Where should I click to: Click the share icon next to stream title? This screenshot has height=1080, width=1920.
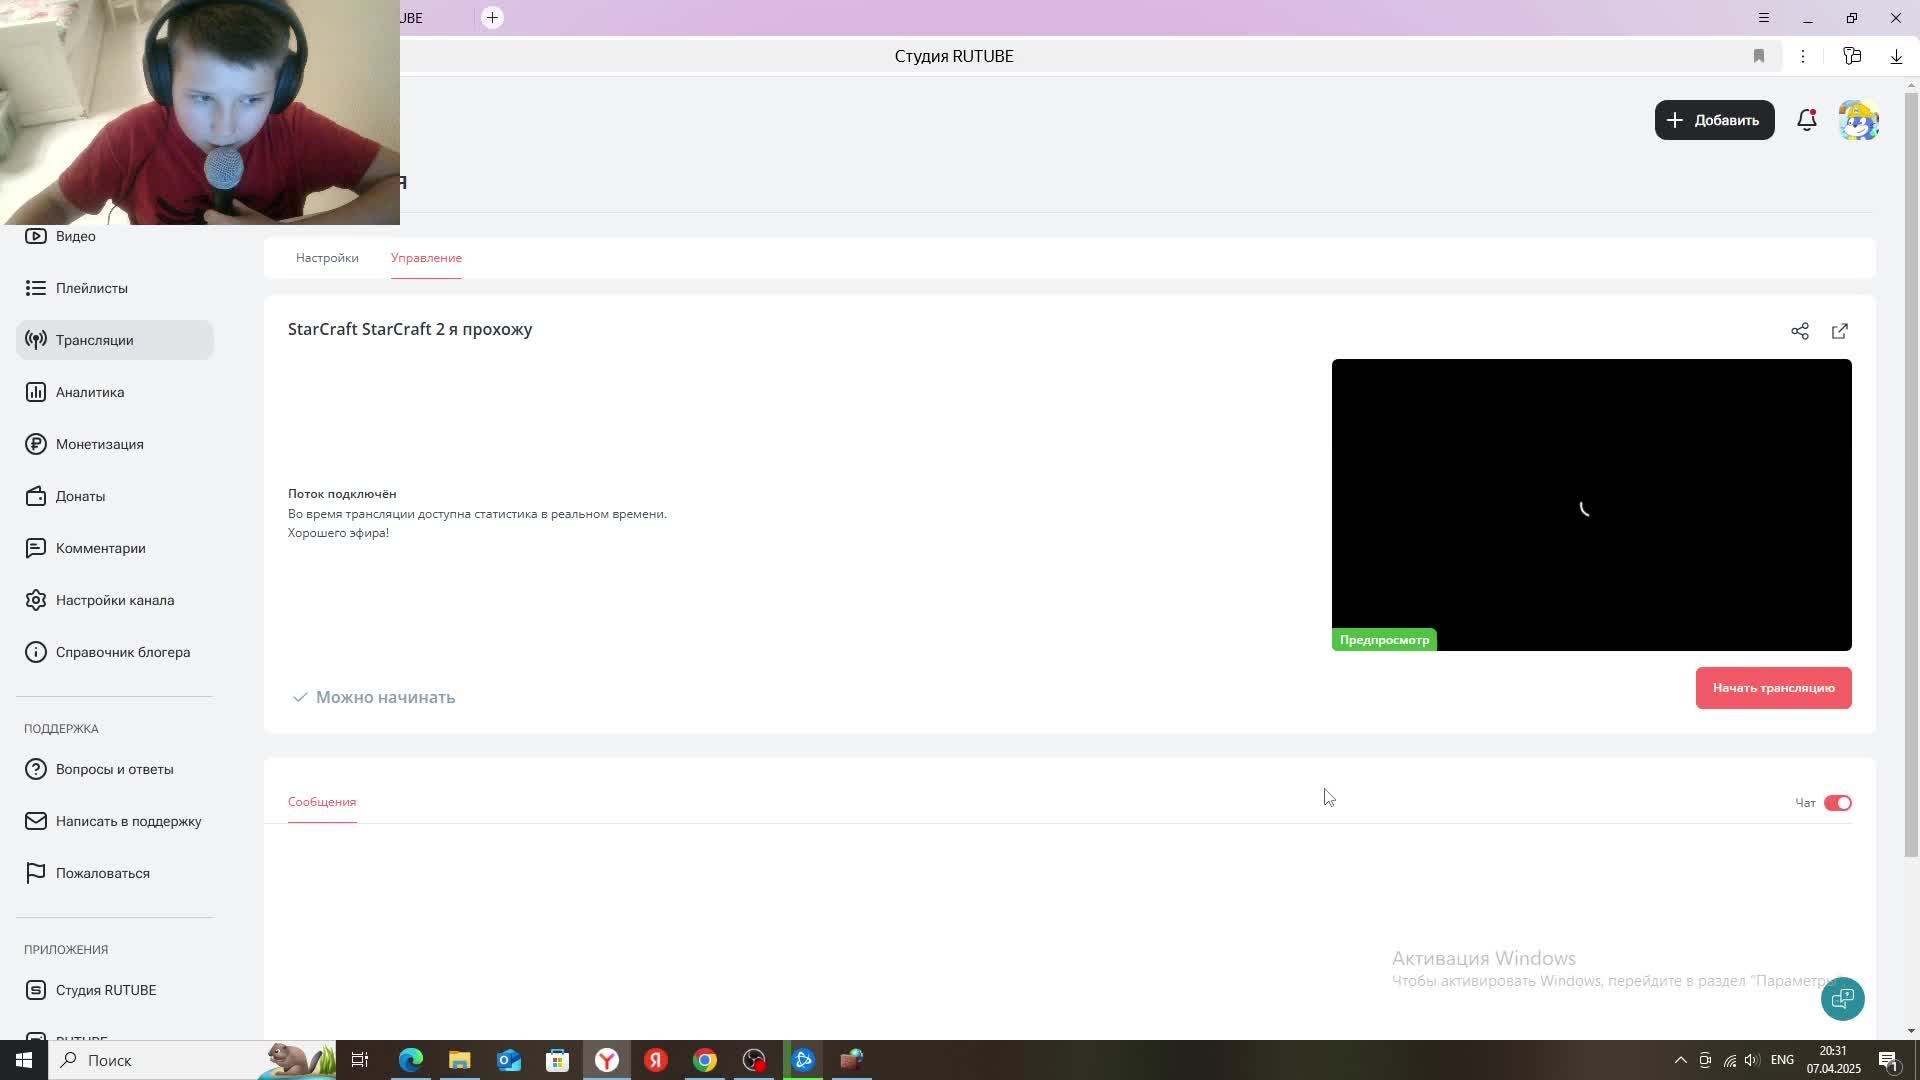pos(1799,331)
